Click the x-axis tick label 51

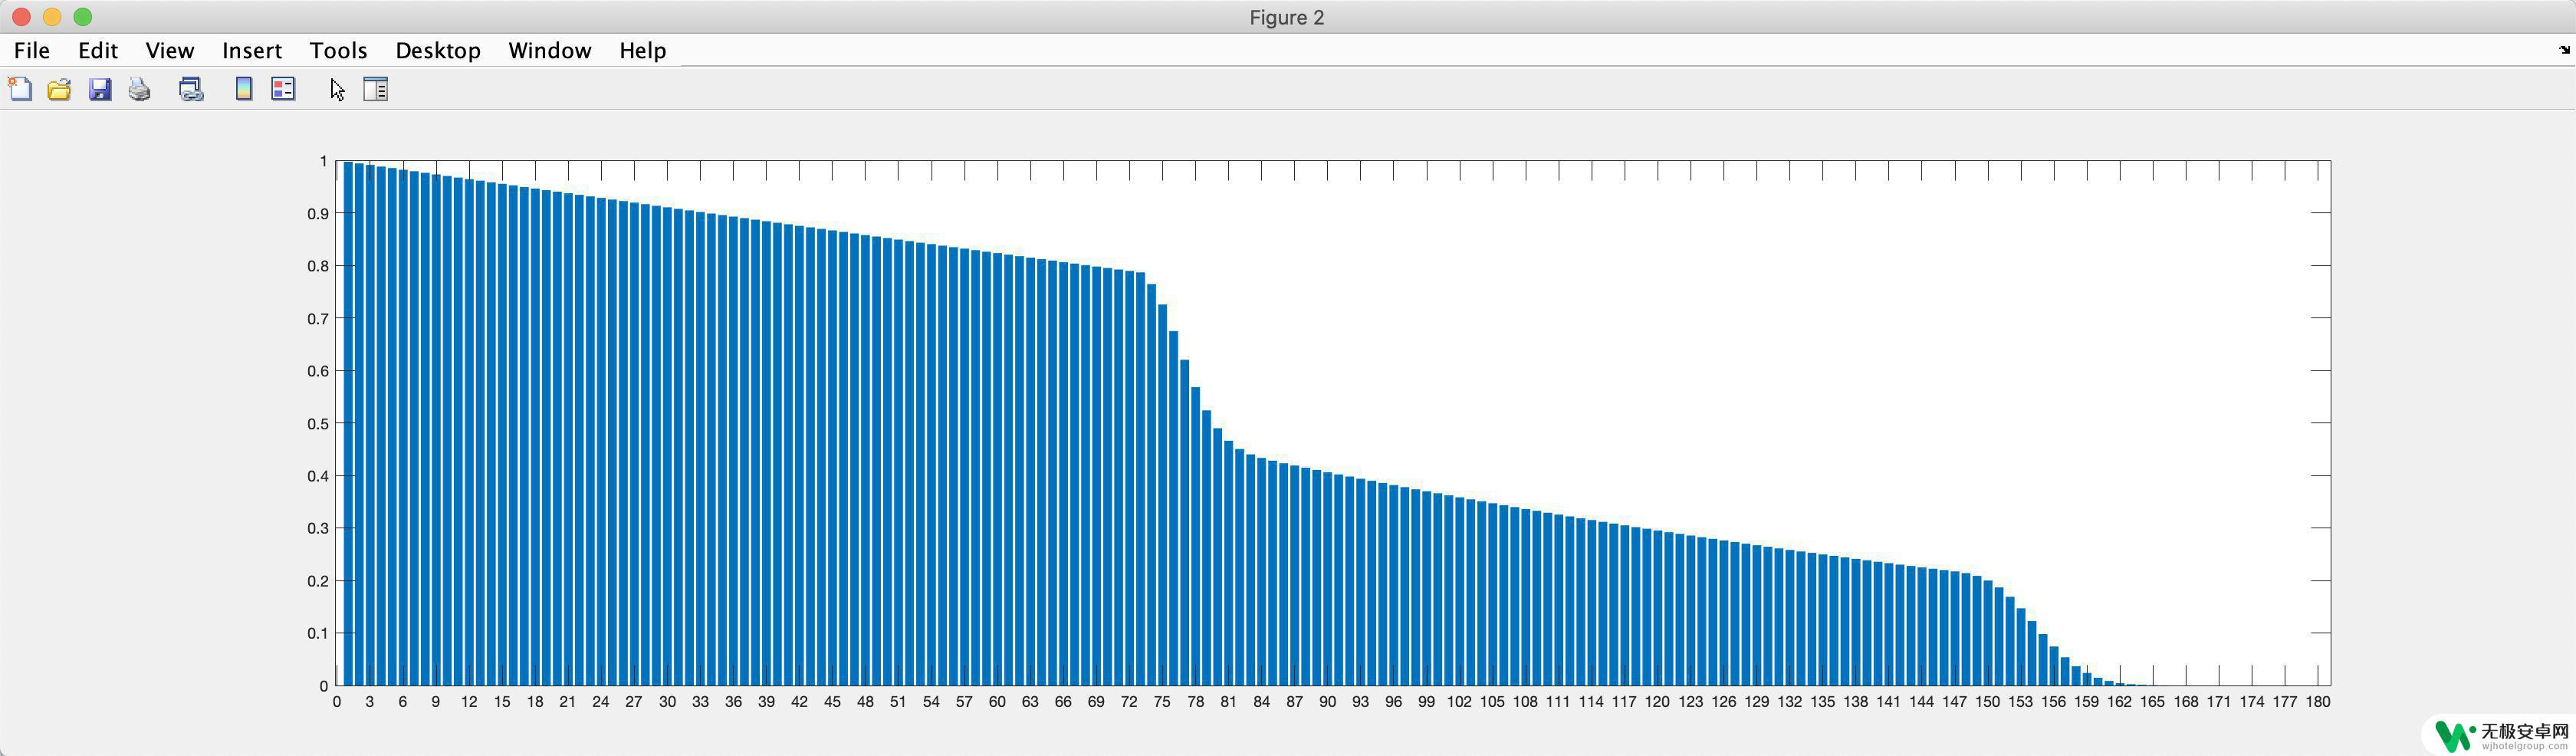(898, 702)
